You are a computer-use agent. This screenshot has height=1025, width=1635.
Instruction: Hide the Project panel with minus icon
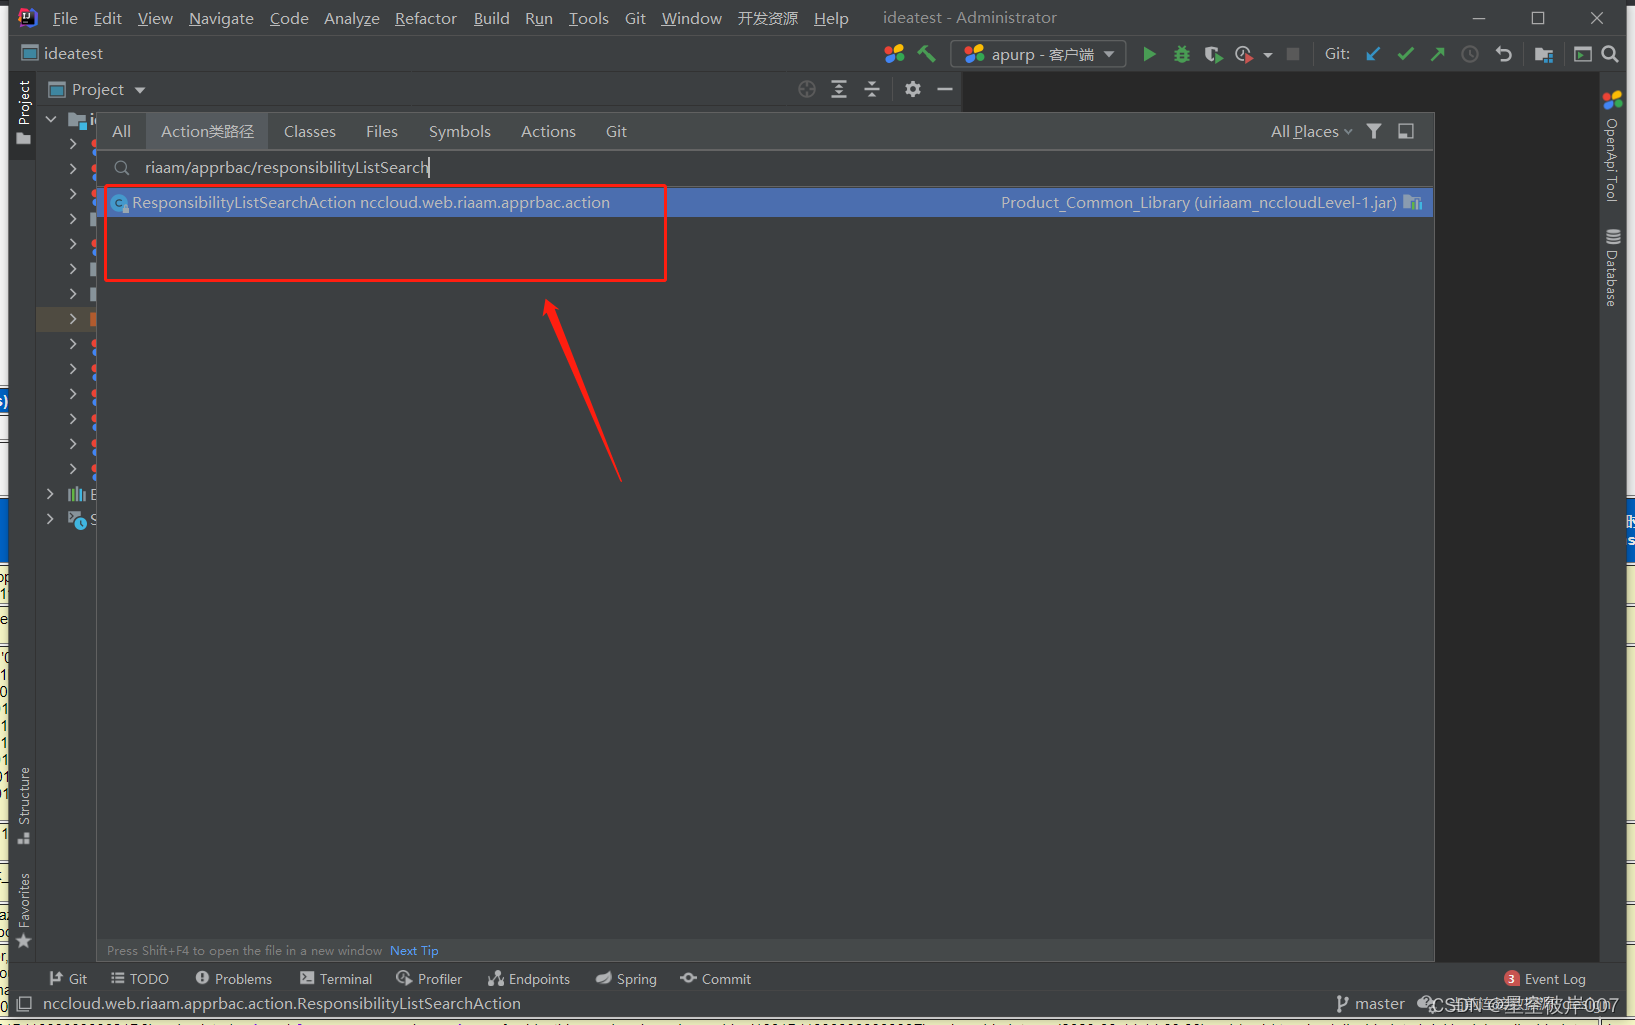click(x=945, y=89)
